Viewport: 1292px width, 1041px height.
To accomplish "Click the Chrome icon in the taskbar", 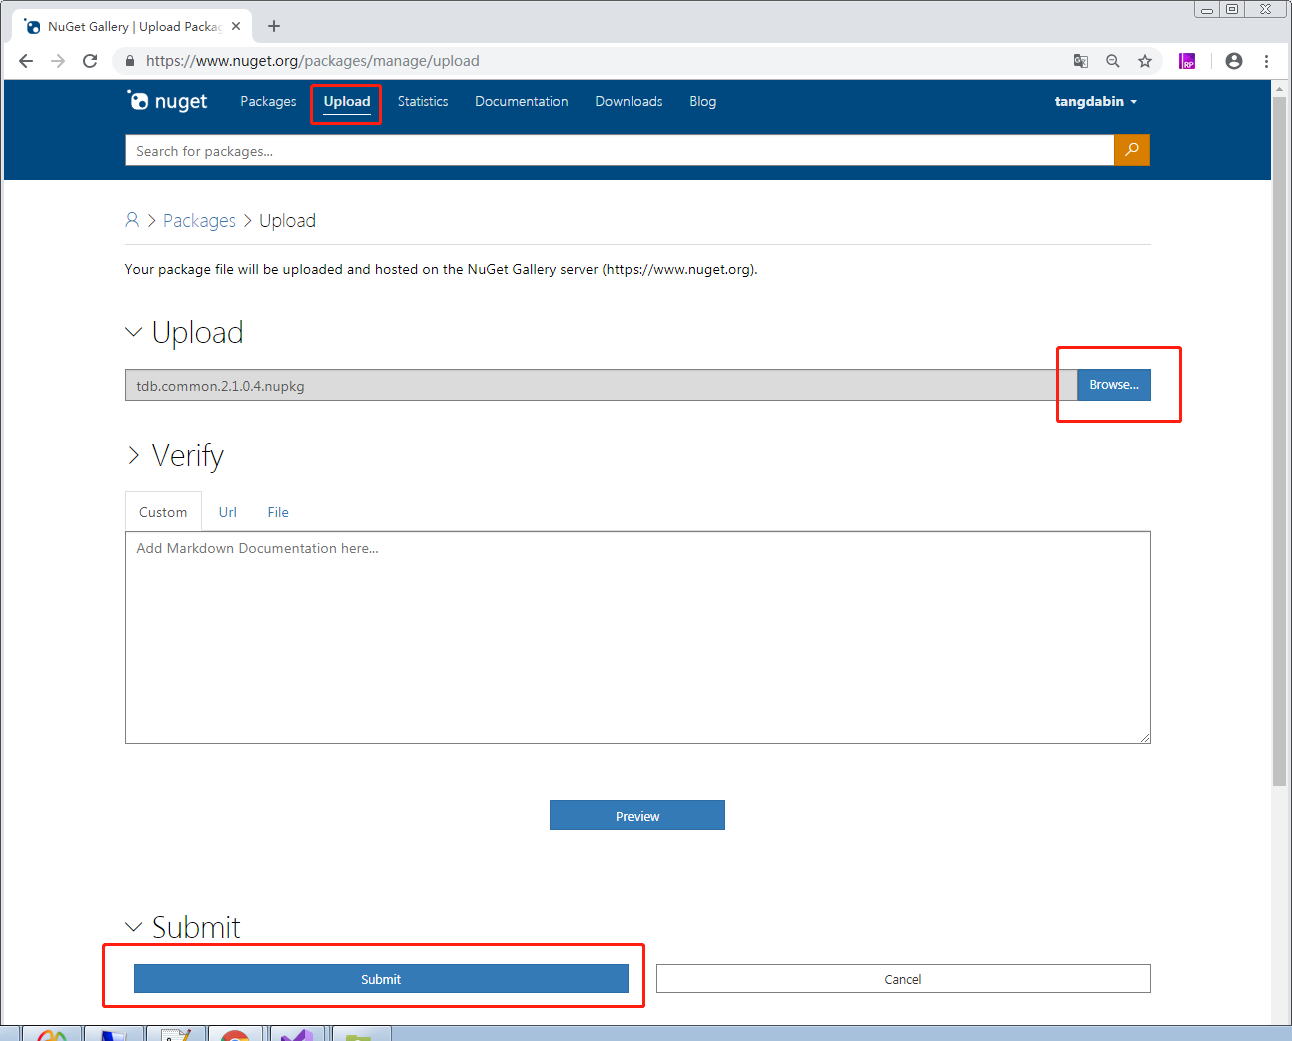I will 235,1034.
